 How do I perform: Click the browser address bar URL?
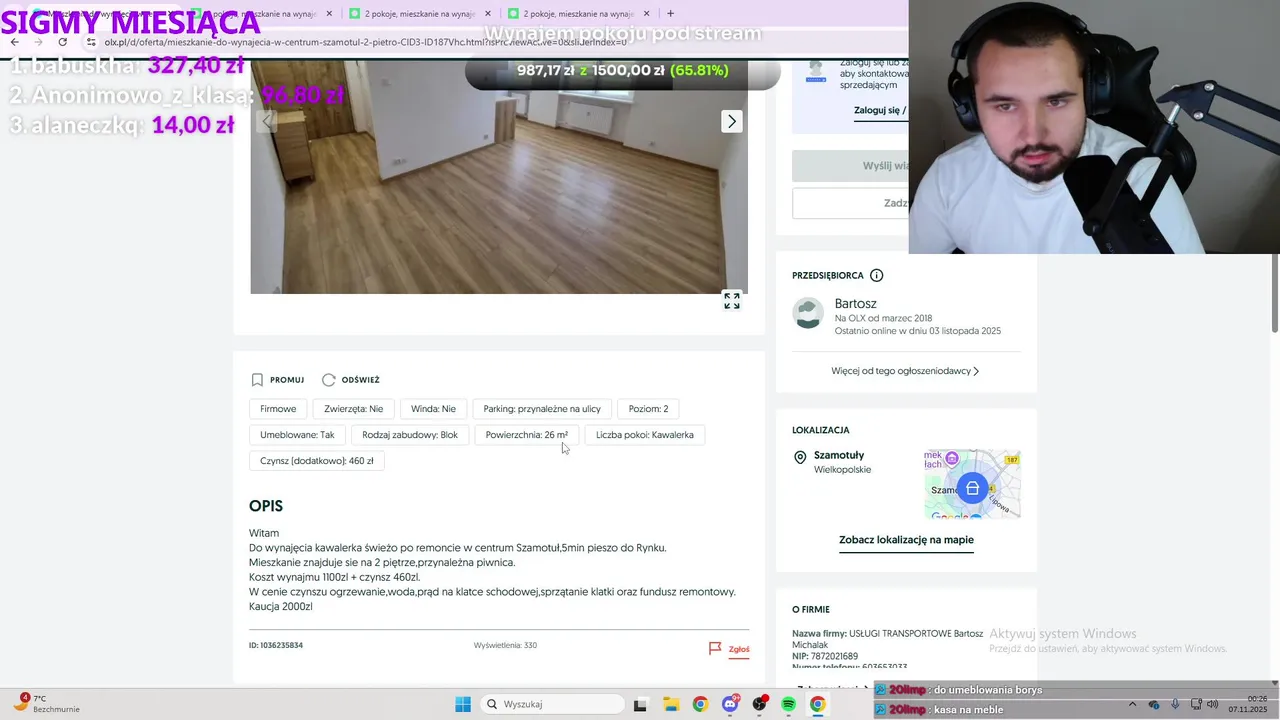pyautogui.click(x=365, y=42)
